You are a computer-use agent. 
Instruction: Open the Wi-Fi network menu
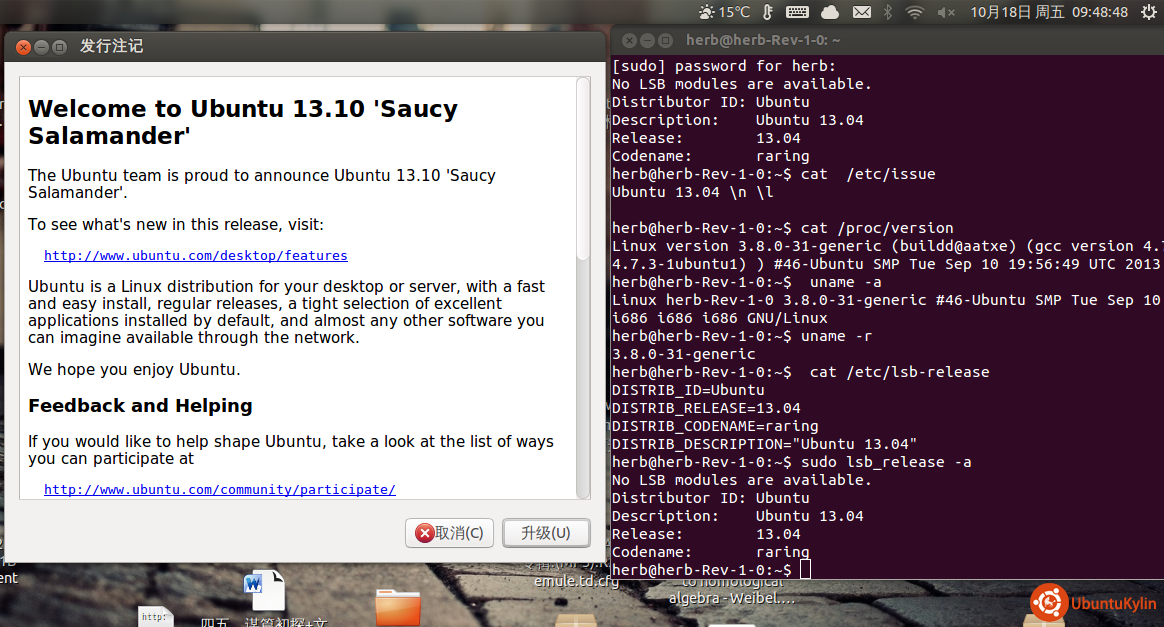pos(914,12)
